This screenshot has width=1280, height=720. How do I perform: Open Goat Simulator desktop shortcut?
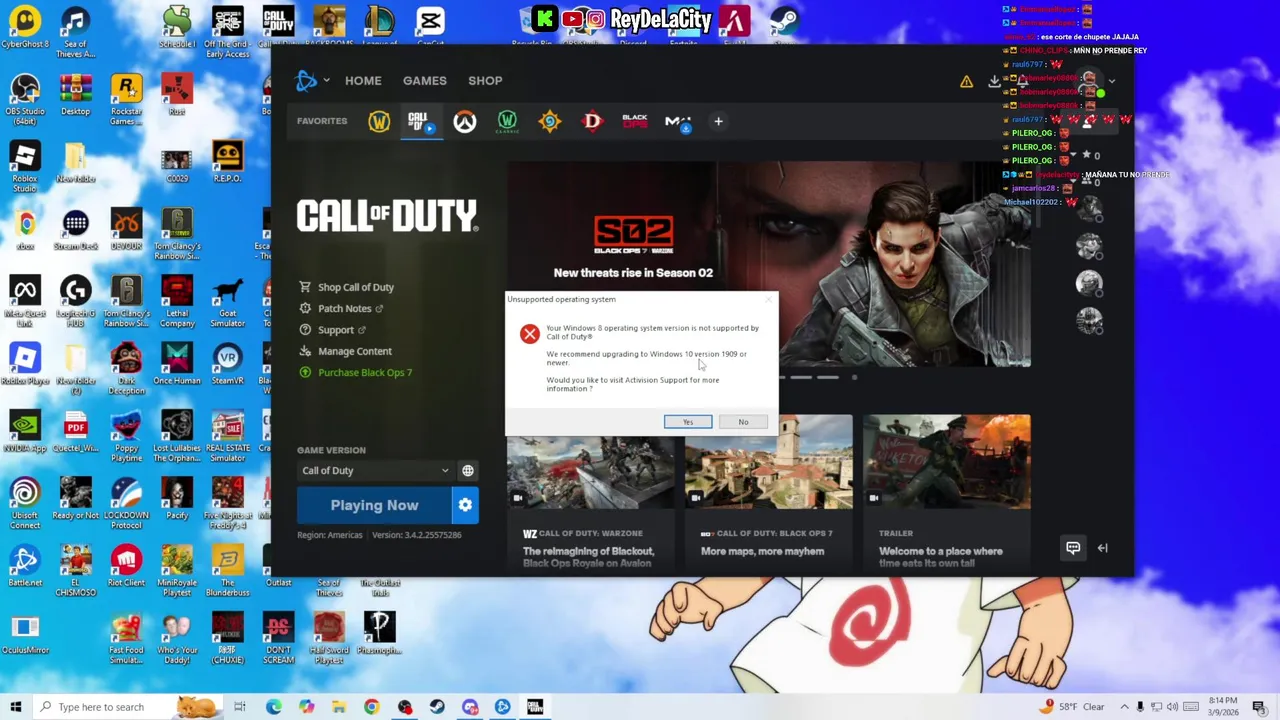227,302
